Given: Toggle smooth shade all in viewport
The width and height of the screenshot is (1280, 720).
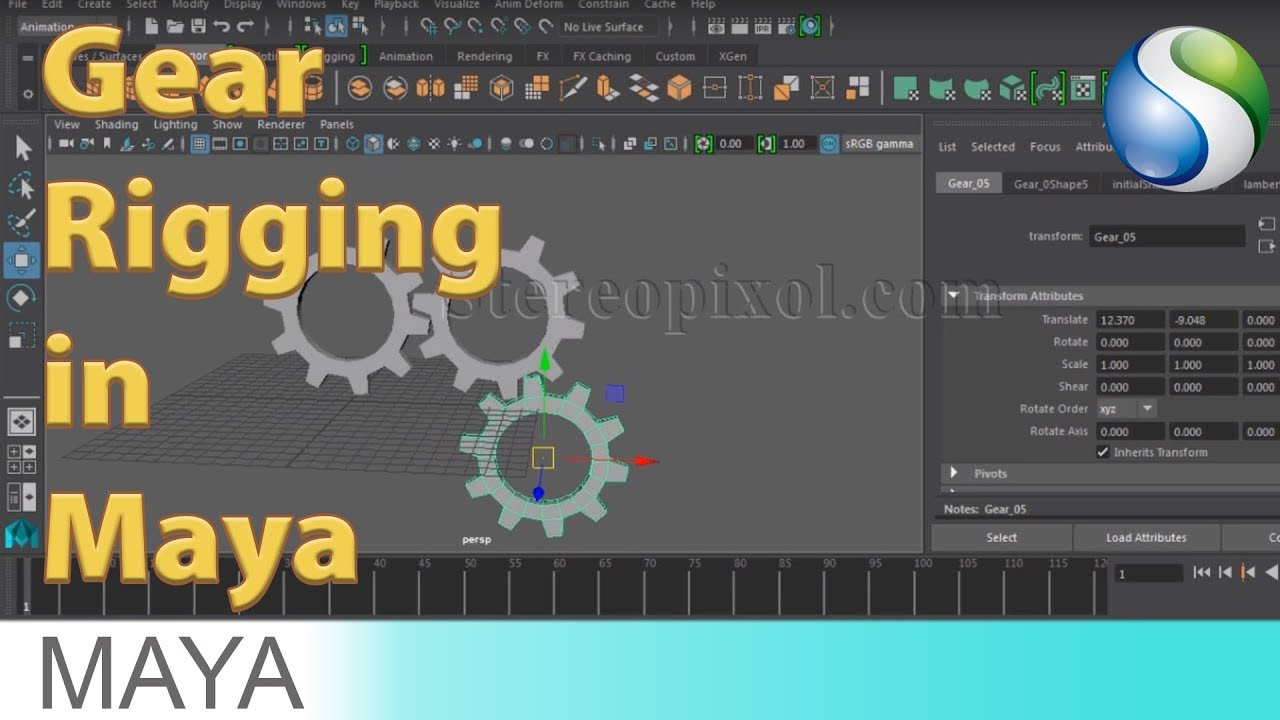Looking at the screenshot, I should click(373, 144).
